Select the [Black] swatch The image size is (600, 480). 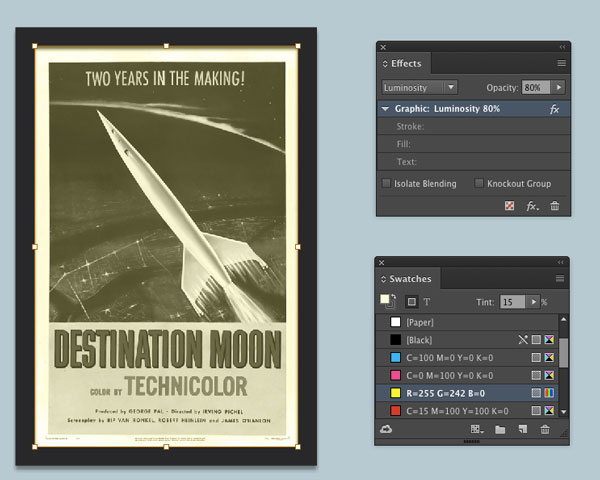coord(467,340)
